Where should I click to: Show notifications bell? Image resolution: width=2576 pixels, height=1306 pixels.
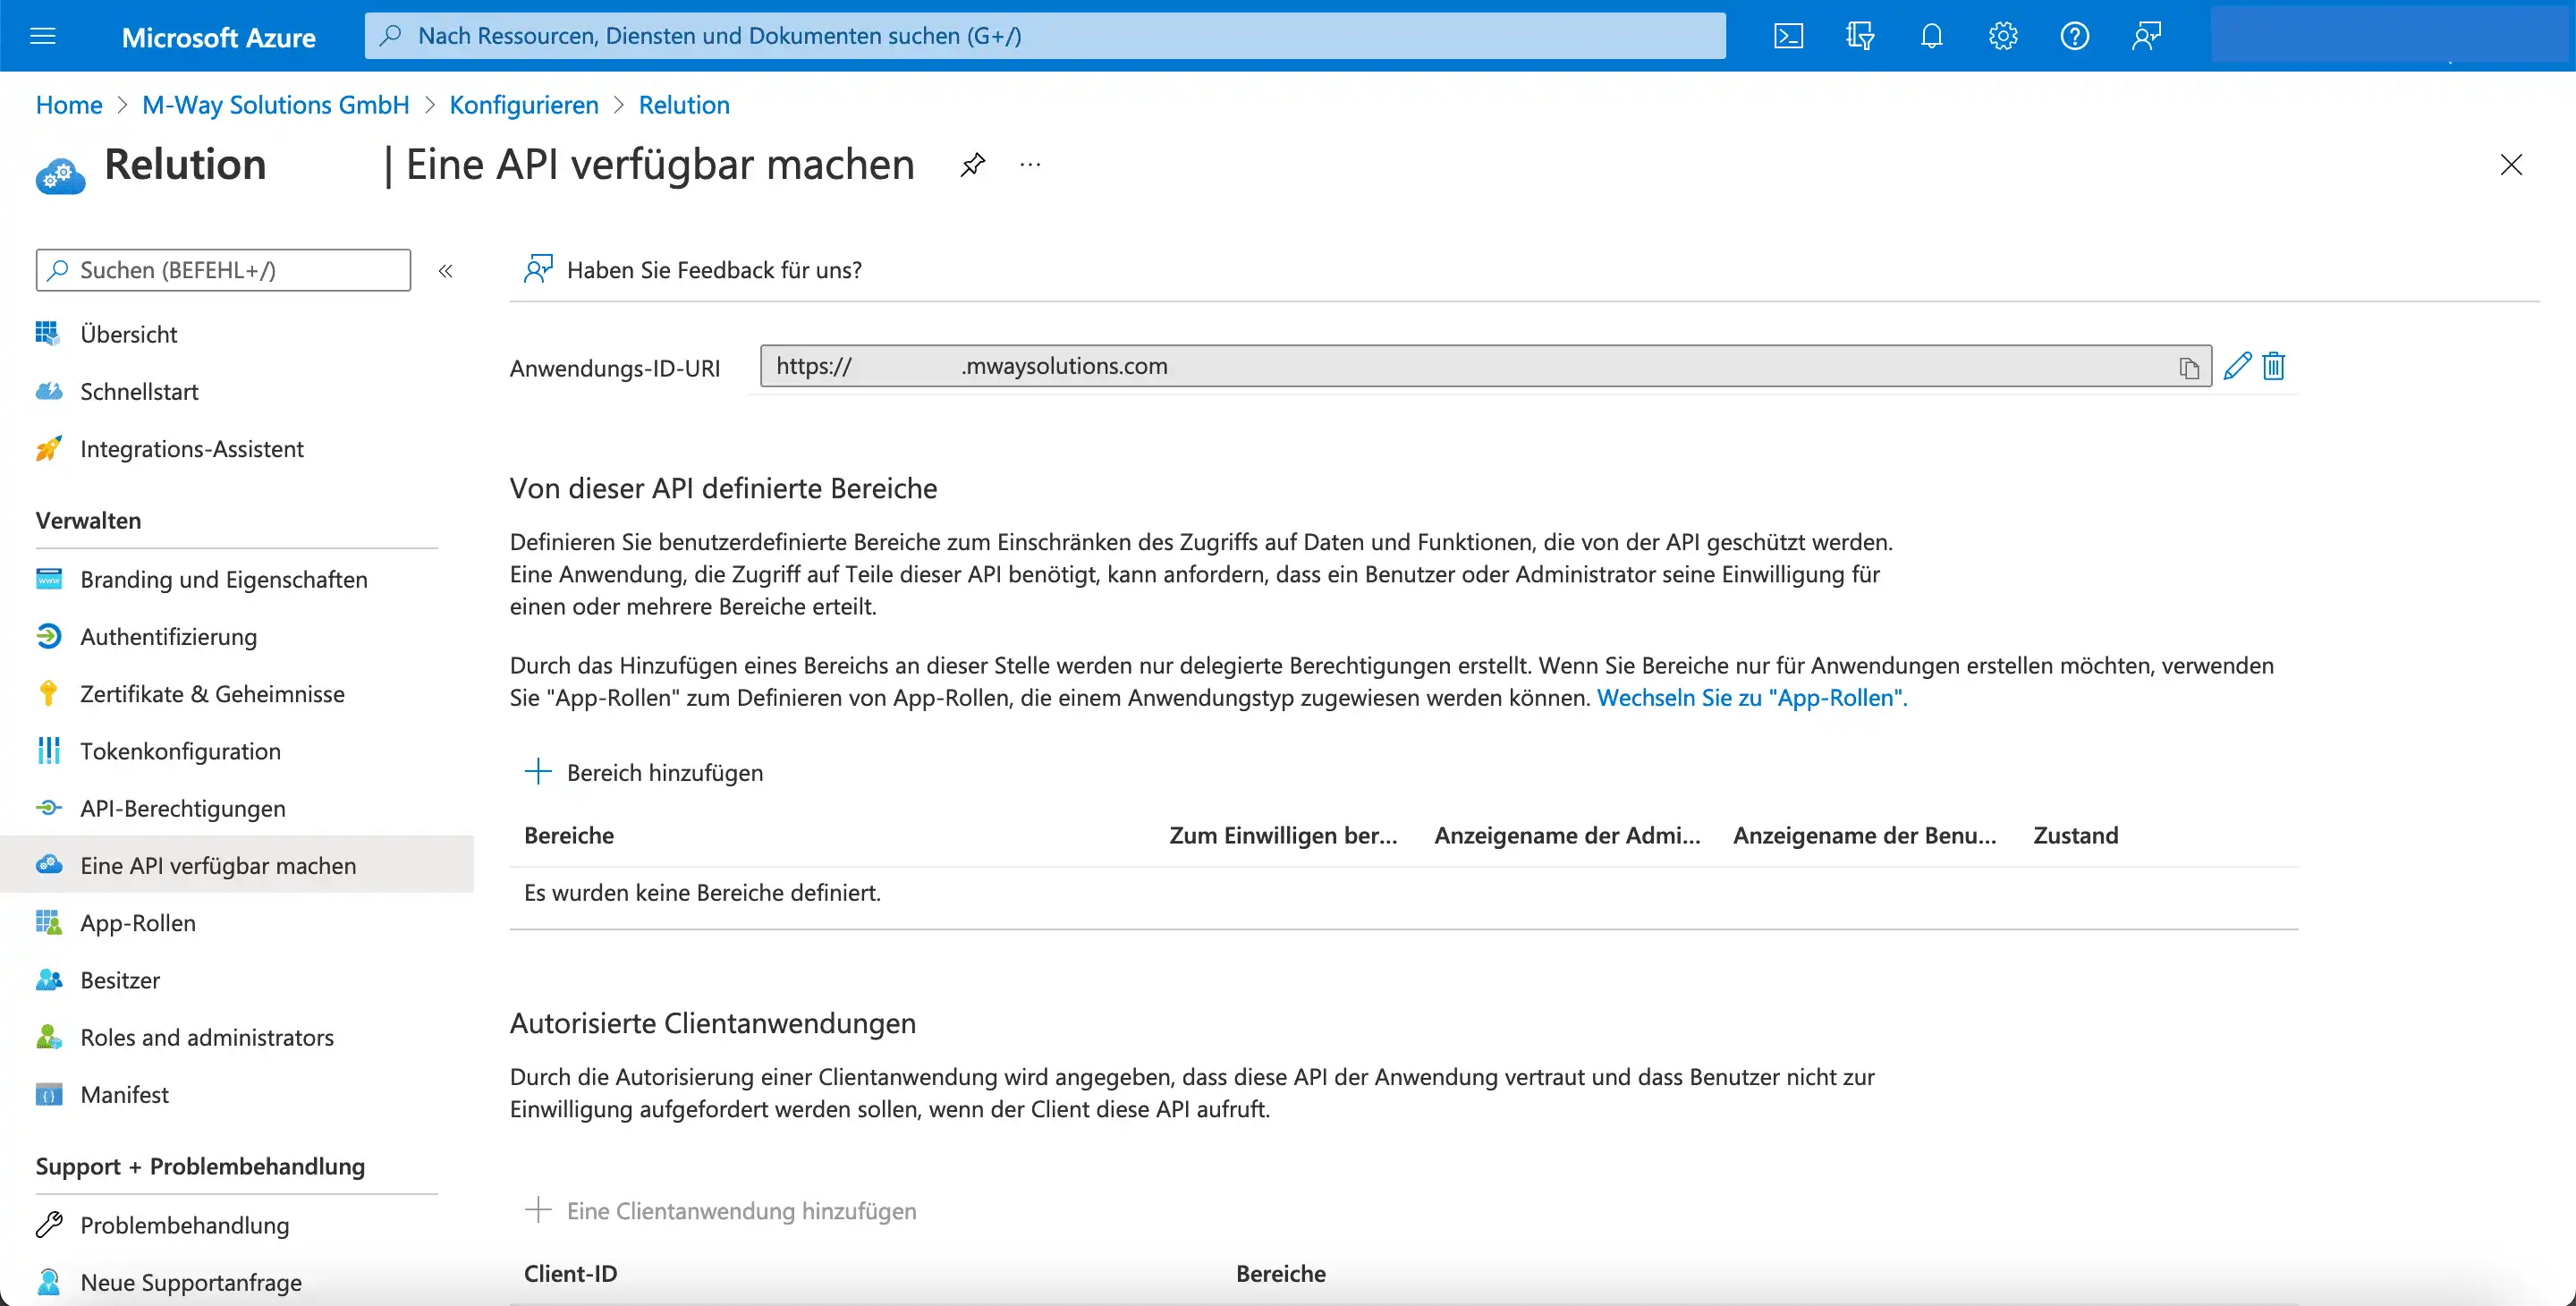click(x=1932, y=37)
